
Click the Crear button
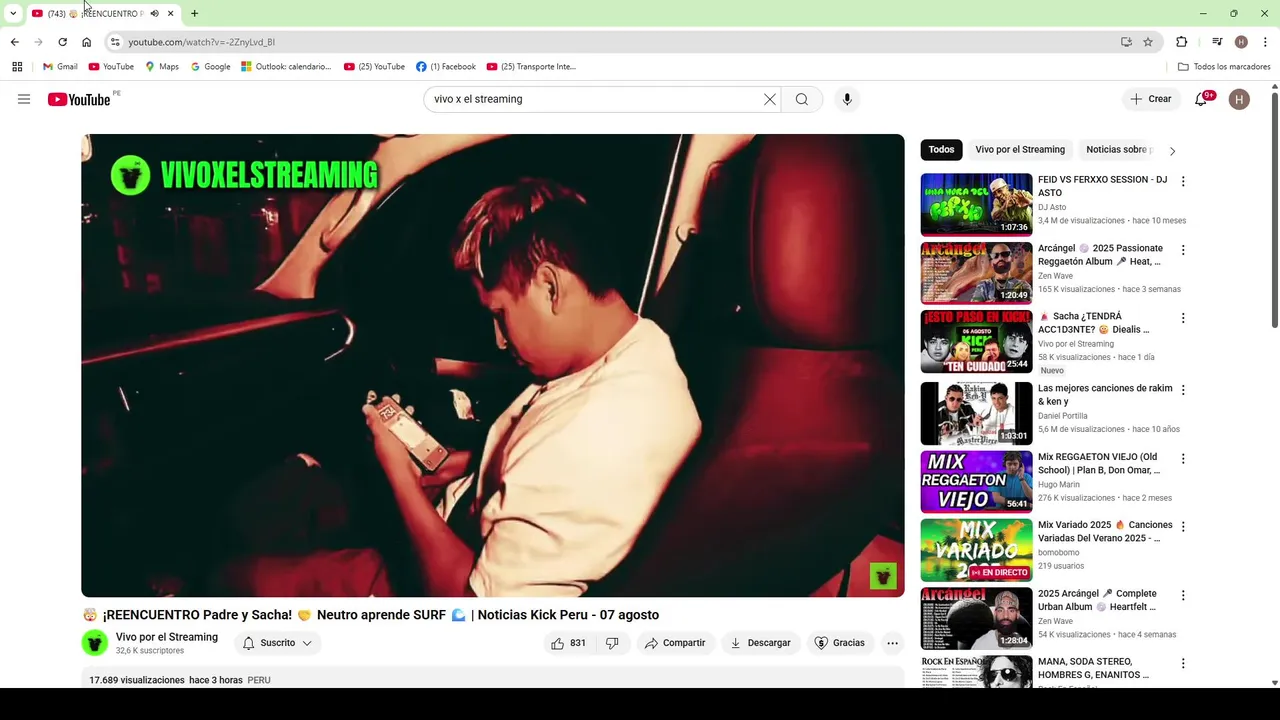click(x=1150, y=99)
